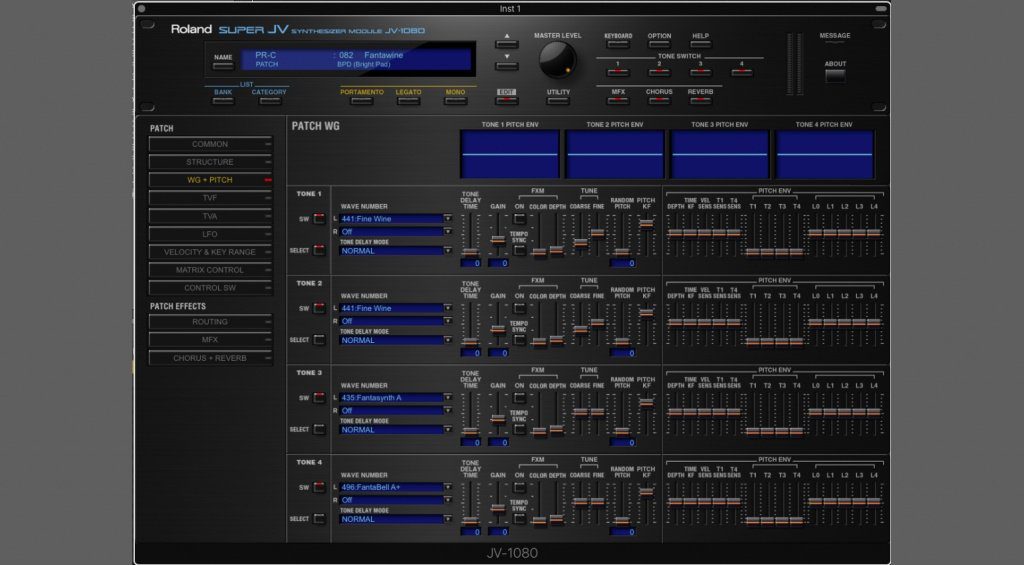Open Tone 1 wave R dropdown
The height and width of the screenshot is (565, 1024).
396,232
